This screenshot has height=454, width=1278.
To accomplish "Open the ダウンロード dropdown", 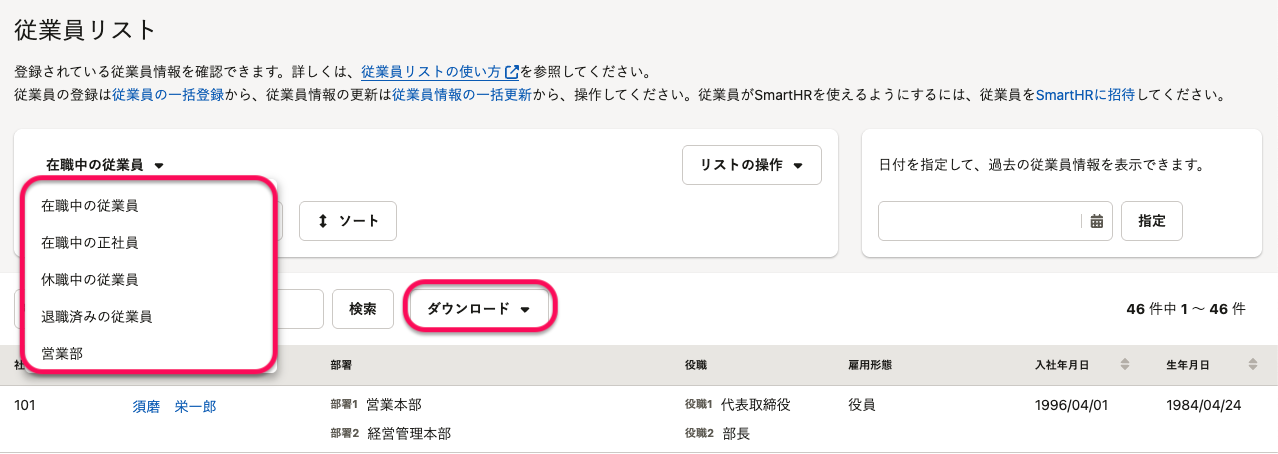I will (479, 309).
